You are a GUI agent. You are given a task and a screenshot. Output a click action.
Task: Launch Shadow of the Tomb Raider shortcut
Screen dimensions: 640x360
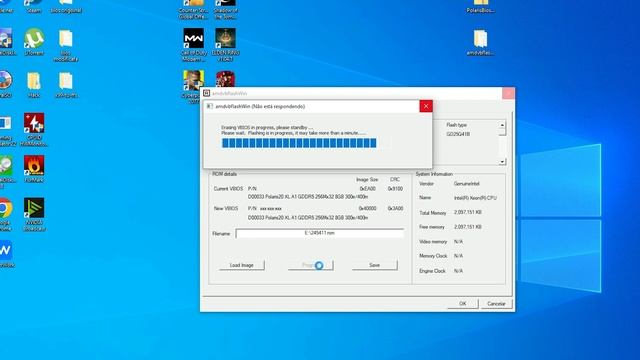click(225, 9)
